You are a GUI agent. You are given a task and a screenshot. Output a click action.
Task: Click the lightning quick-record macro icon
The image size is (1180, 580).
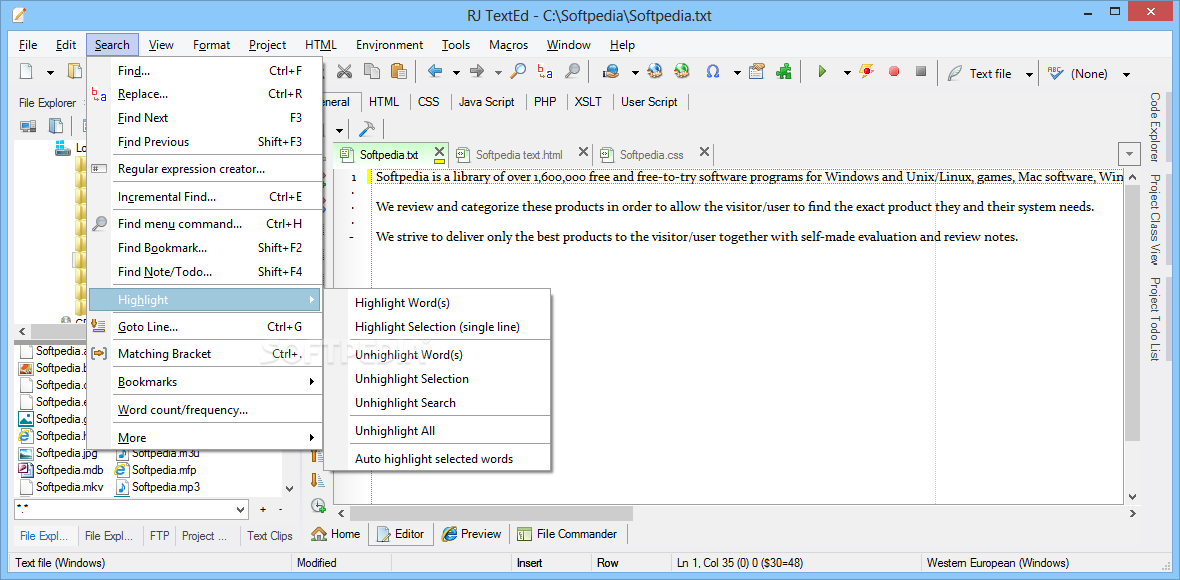tap(867, 71)
